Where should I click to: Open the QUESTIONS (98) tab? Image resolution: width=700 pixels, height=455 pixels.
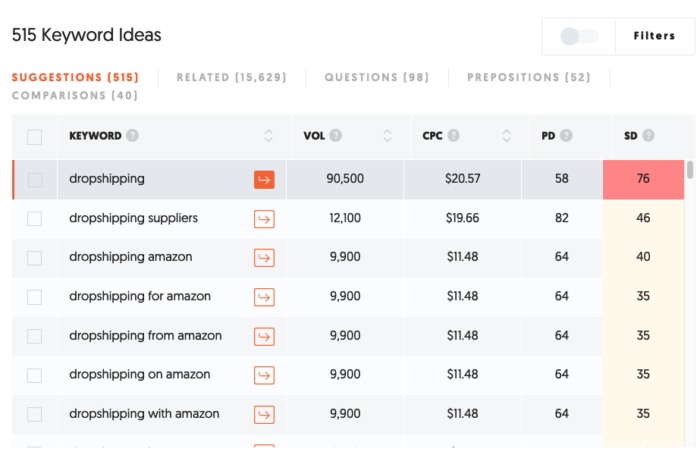point(377,77)
